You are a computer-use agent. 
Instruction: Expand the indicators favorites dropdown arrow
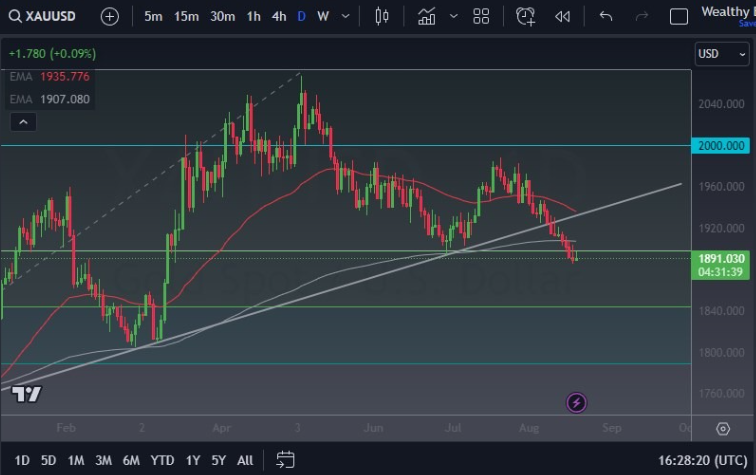tap(453, 16)
